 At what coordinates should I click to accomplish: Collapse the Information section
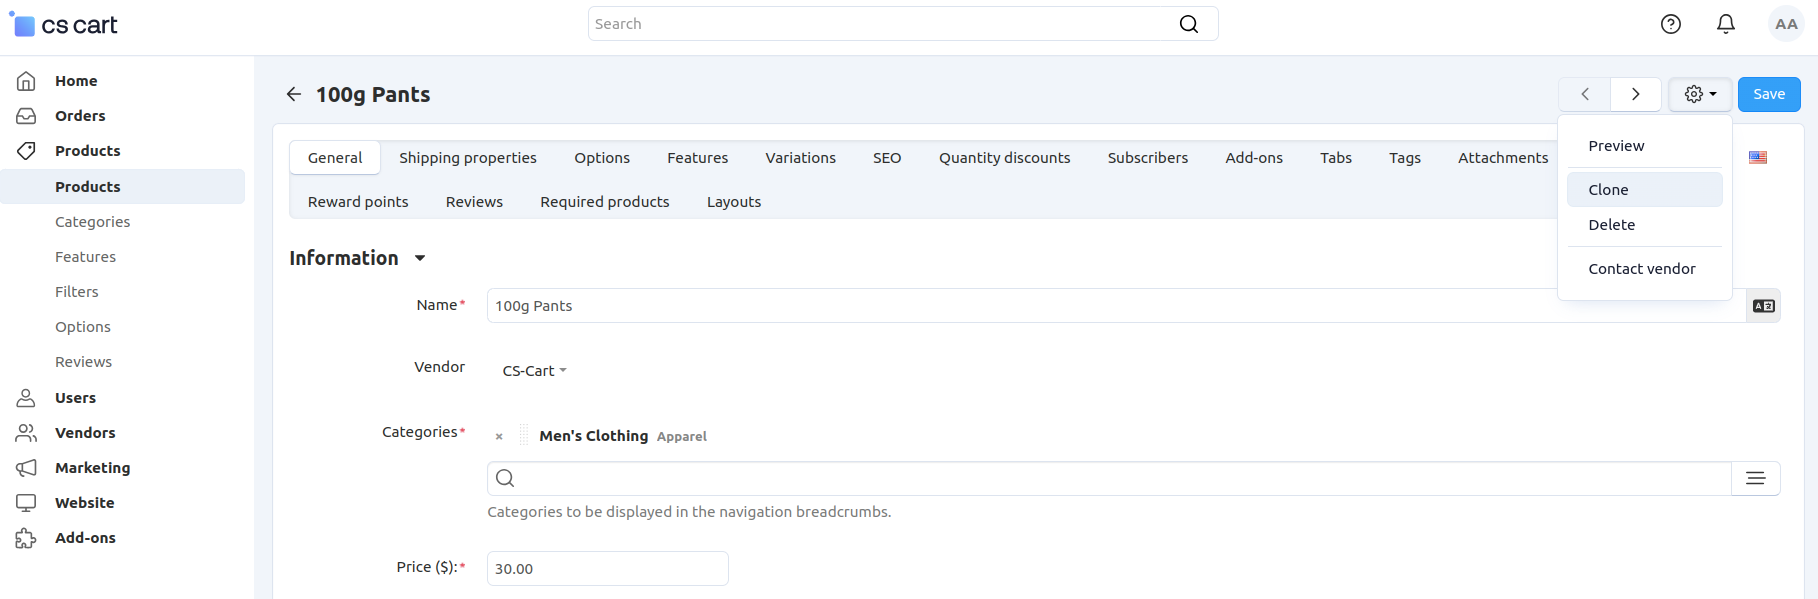pos(420,258)
